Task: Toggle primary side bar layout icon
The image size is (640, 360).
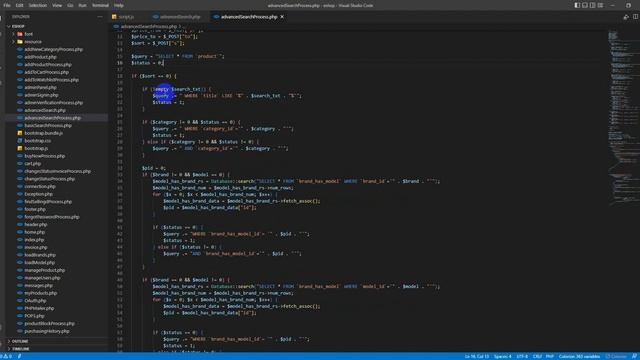Action: (577, 5)
